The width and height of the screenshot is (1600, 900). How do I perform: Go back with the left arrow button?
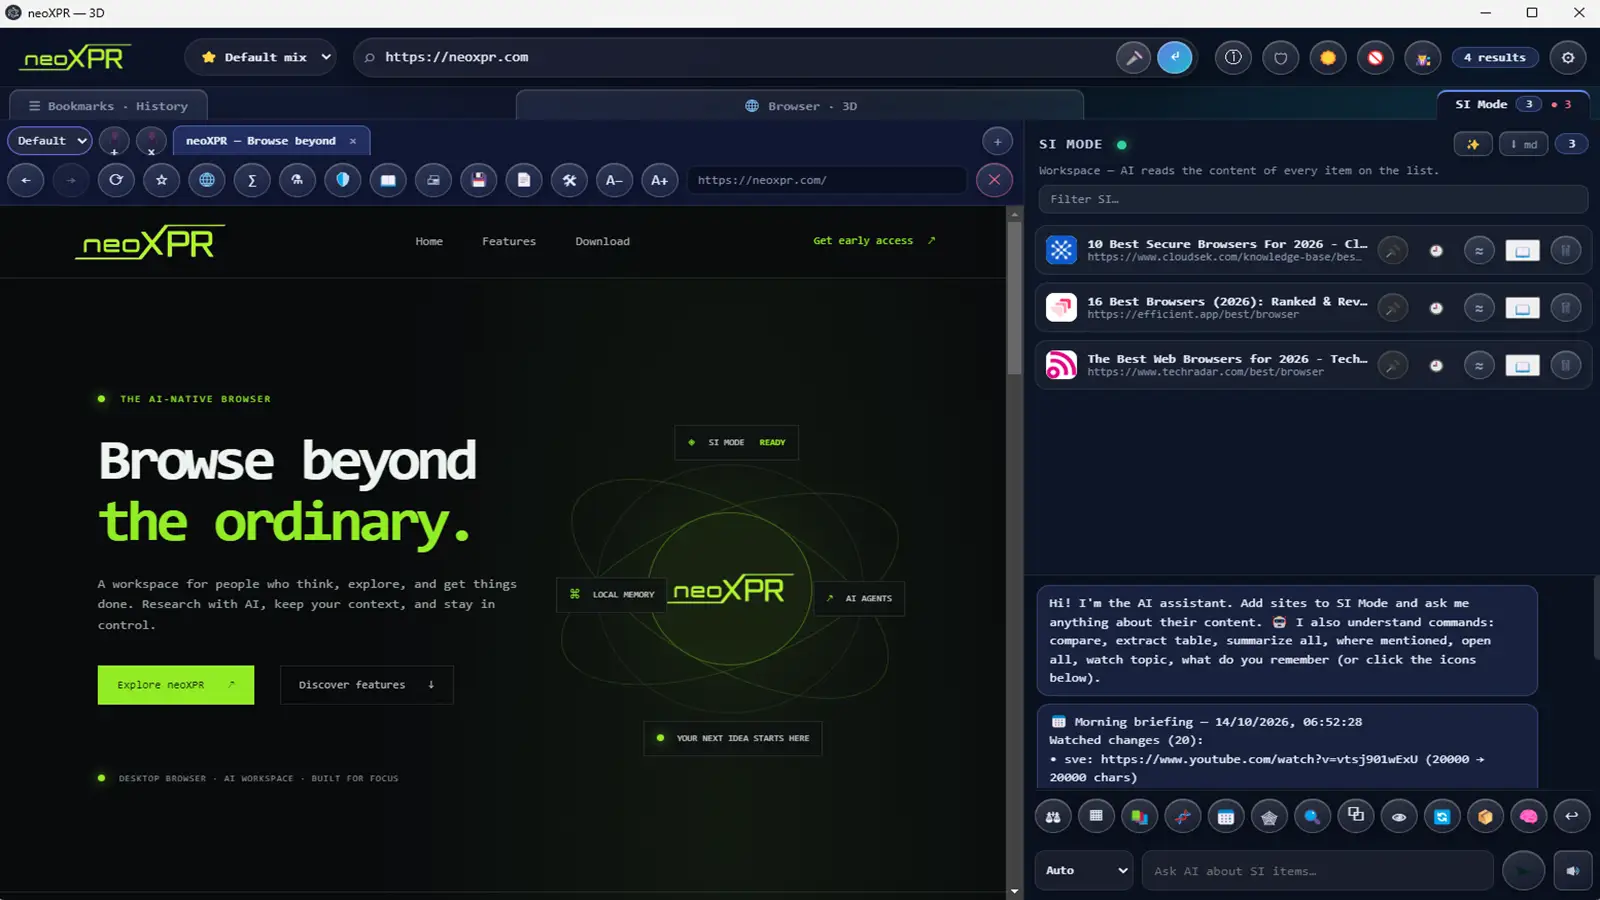26,180
